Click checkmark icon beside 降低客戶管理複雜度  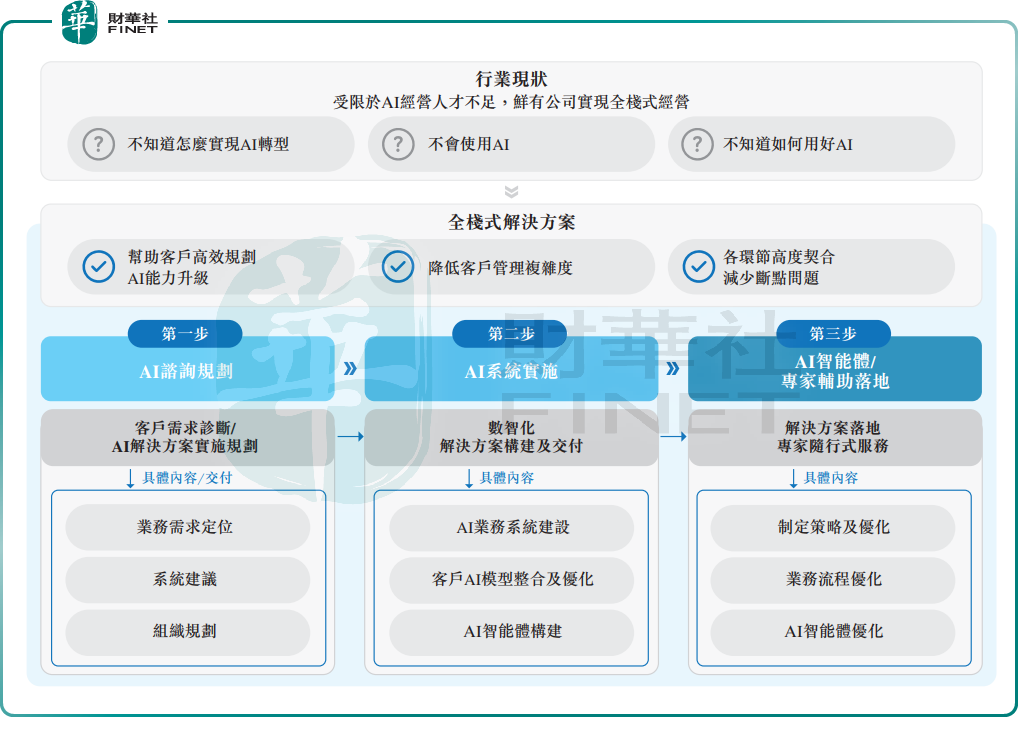click(x=398, y=267)
